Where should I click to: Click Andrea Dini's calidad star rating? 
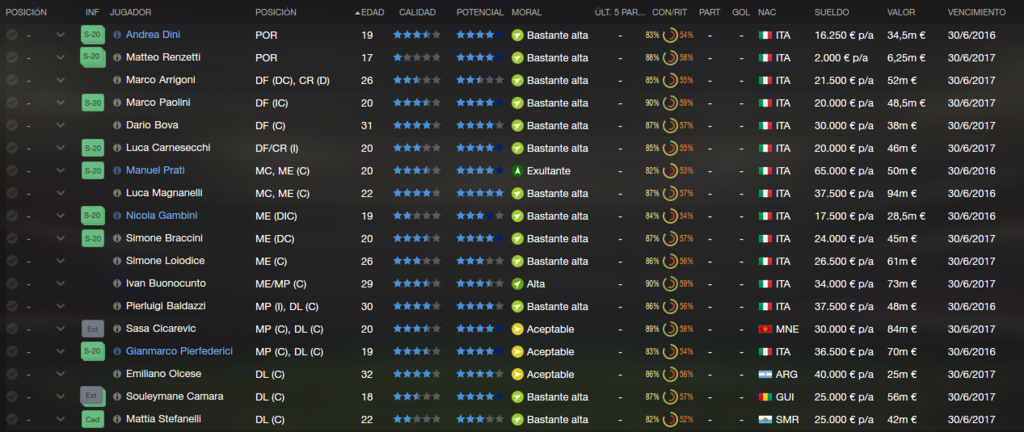click(417, 35)
